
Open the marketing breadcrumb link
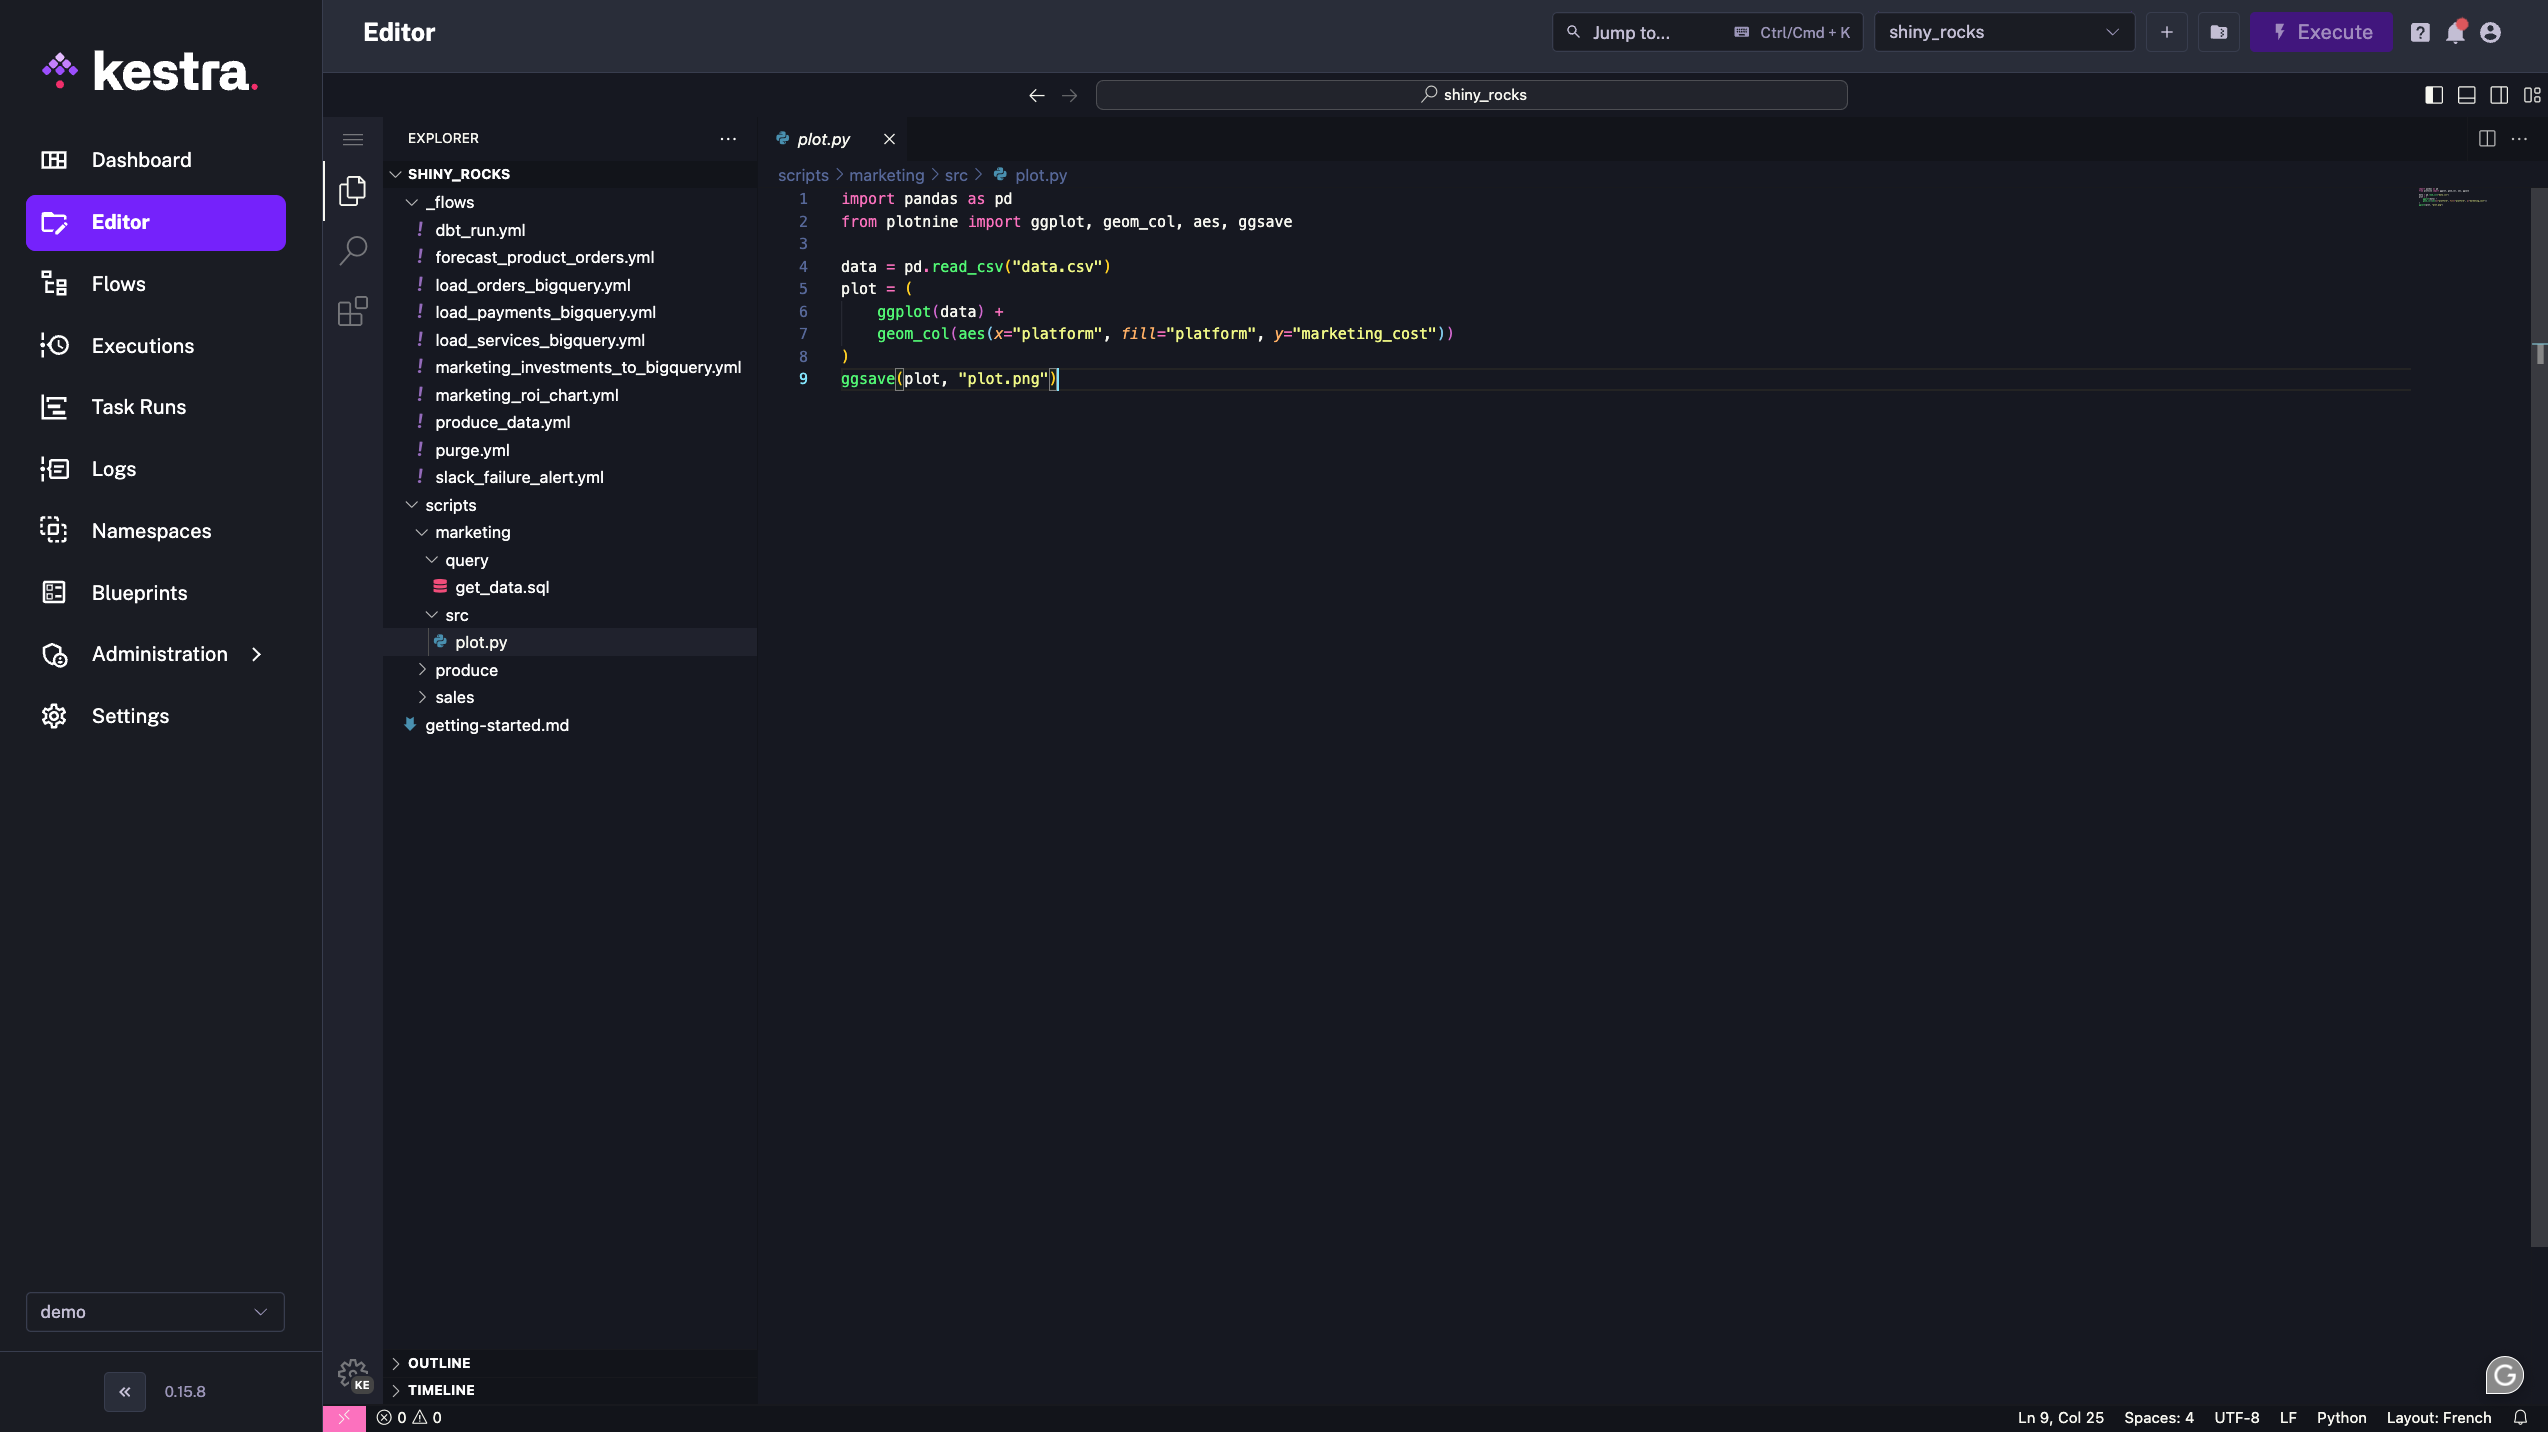click(x=885, y=175)
